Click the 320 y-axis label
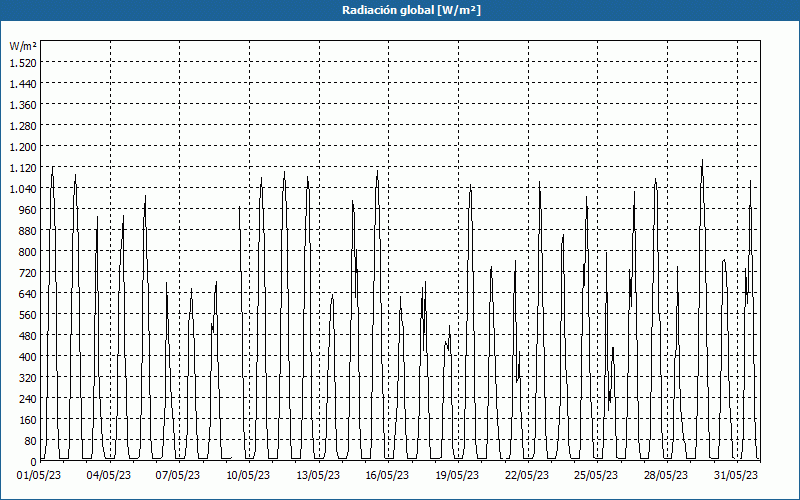This screenshot has height=500, width=800. pos(28,378)
